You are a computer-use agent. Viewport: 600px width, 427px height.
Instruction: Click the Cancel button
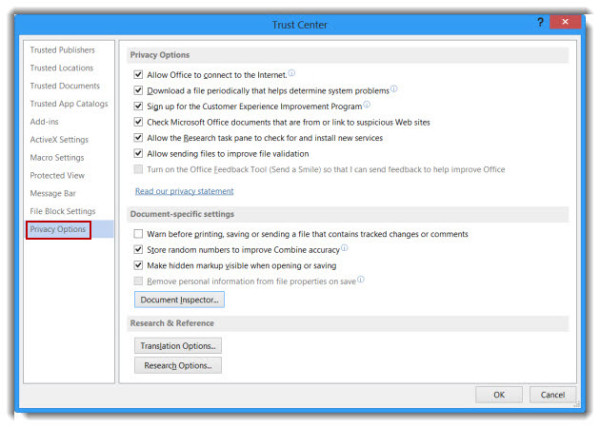pos(553,394)
